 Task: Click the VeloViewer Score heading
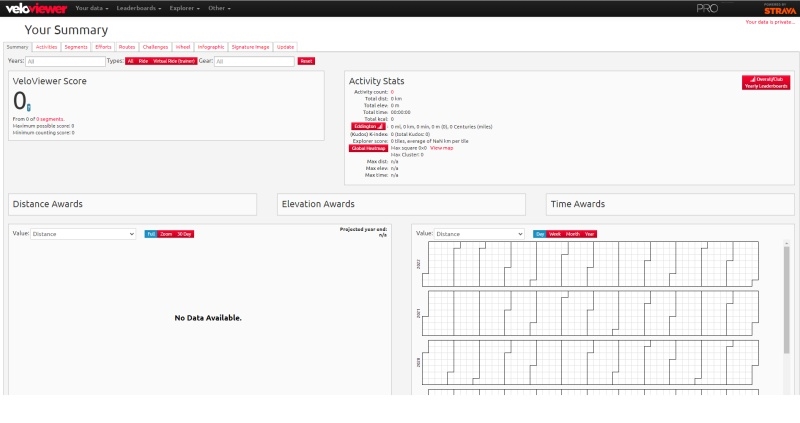(x=49, y=81)
